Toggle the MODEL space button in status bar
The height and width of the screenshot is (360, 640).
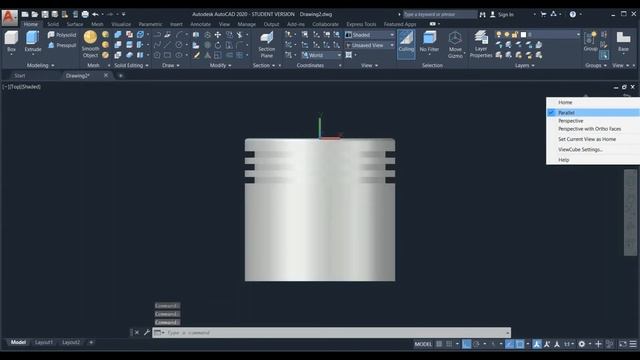[x=423, y=344]
